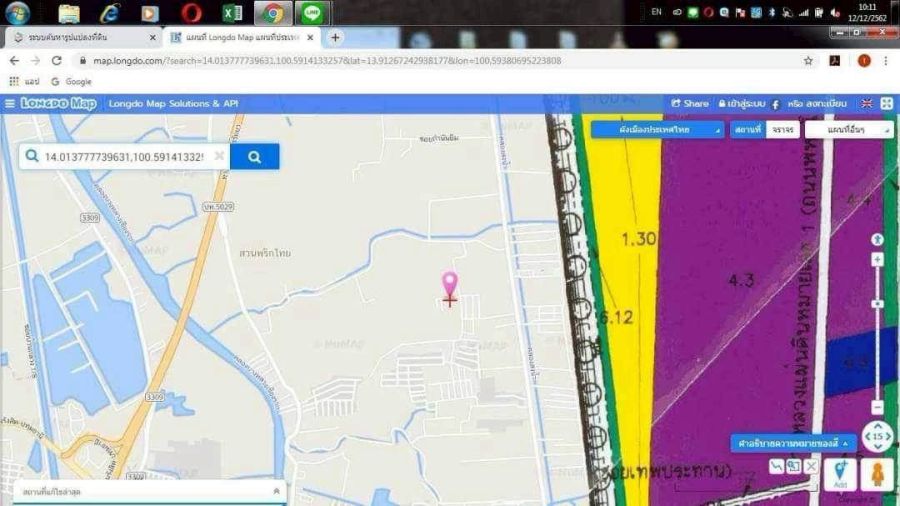The height and width of the screenshot is (506, 900).
Task: Open the Windows Start orb
Action: point(18,13)
